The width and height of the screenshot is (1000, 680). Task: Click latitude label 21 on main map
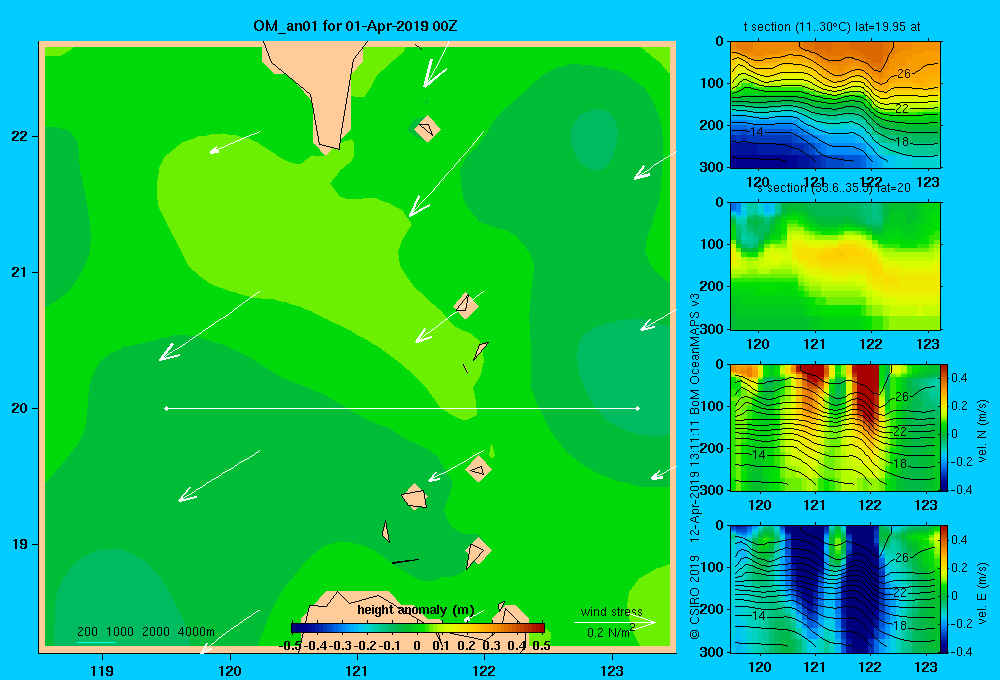[20, 272]
